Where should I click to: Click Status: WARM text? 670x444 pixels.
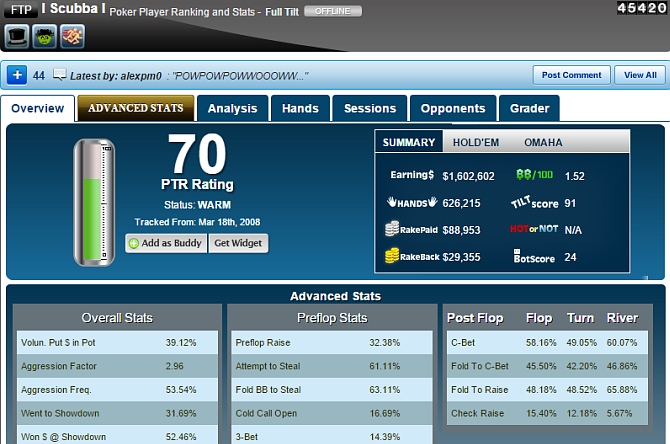coord(197,205)
